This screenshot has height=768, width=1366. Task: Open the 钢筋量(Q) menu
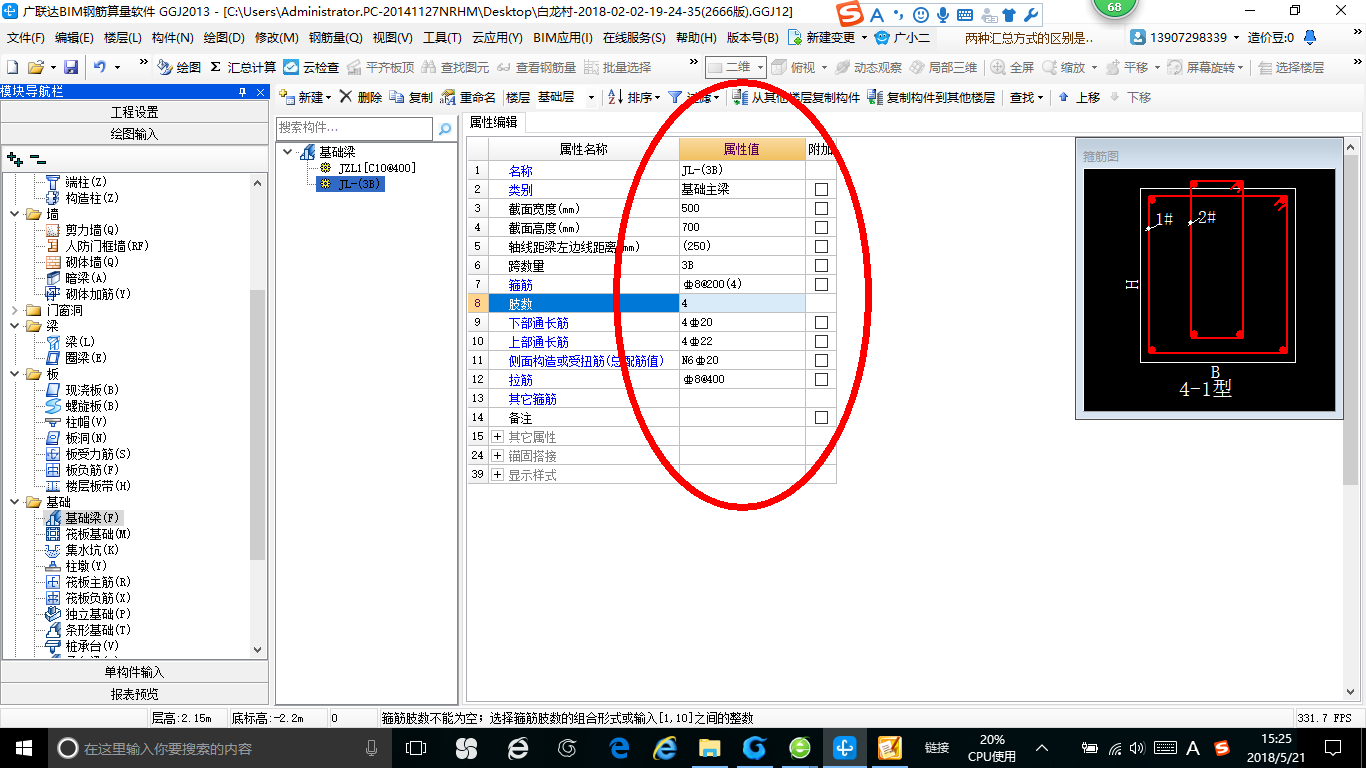335,38
